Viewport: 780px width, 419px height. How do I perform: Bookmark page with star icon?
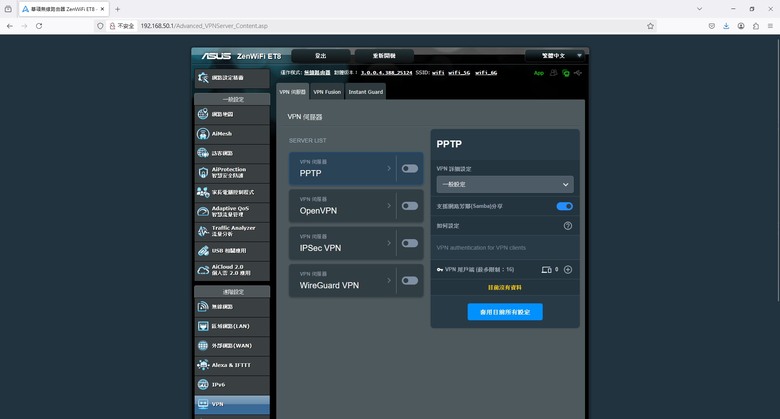pyautogui.click(x=650, y=26)
